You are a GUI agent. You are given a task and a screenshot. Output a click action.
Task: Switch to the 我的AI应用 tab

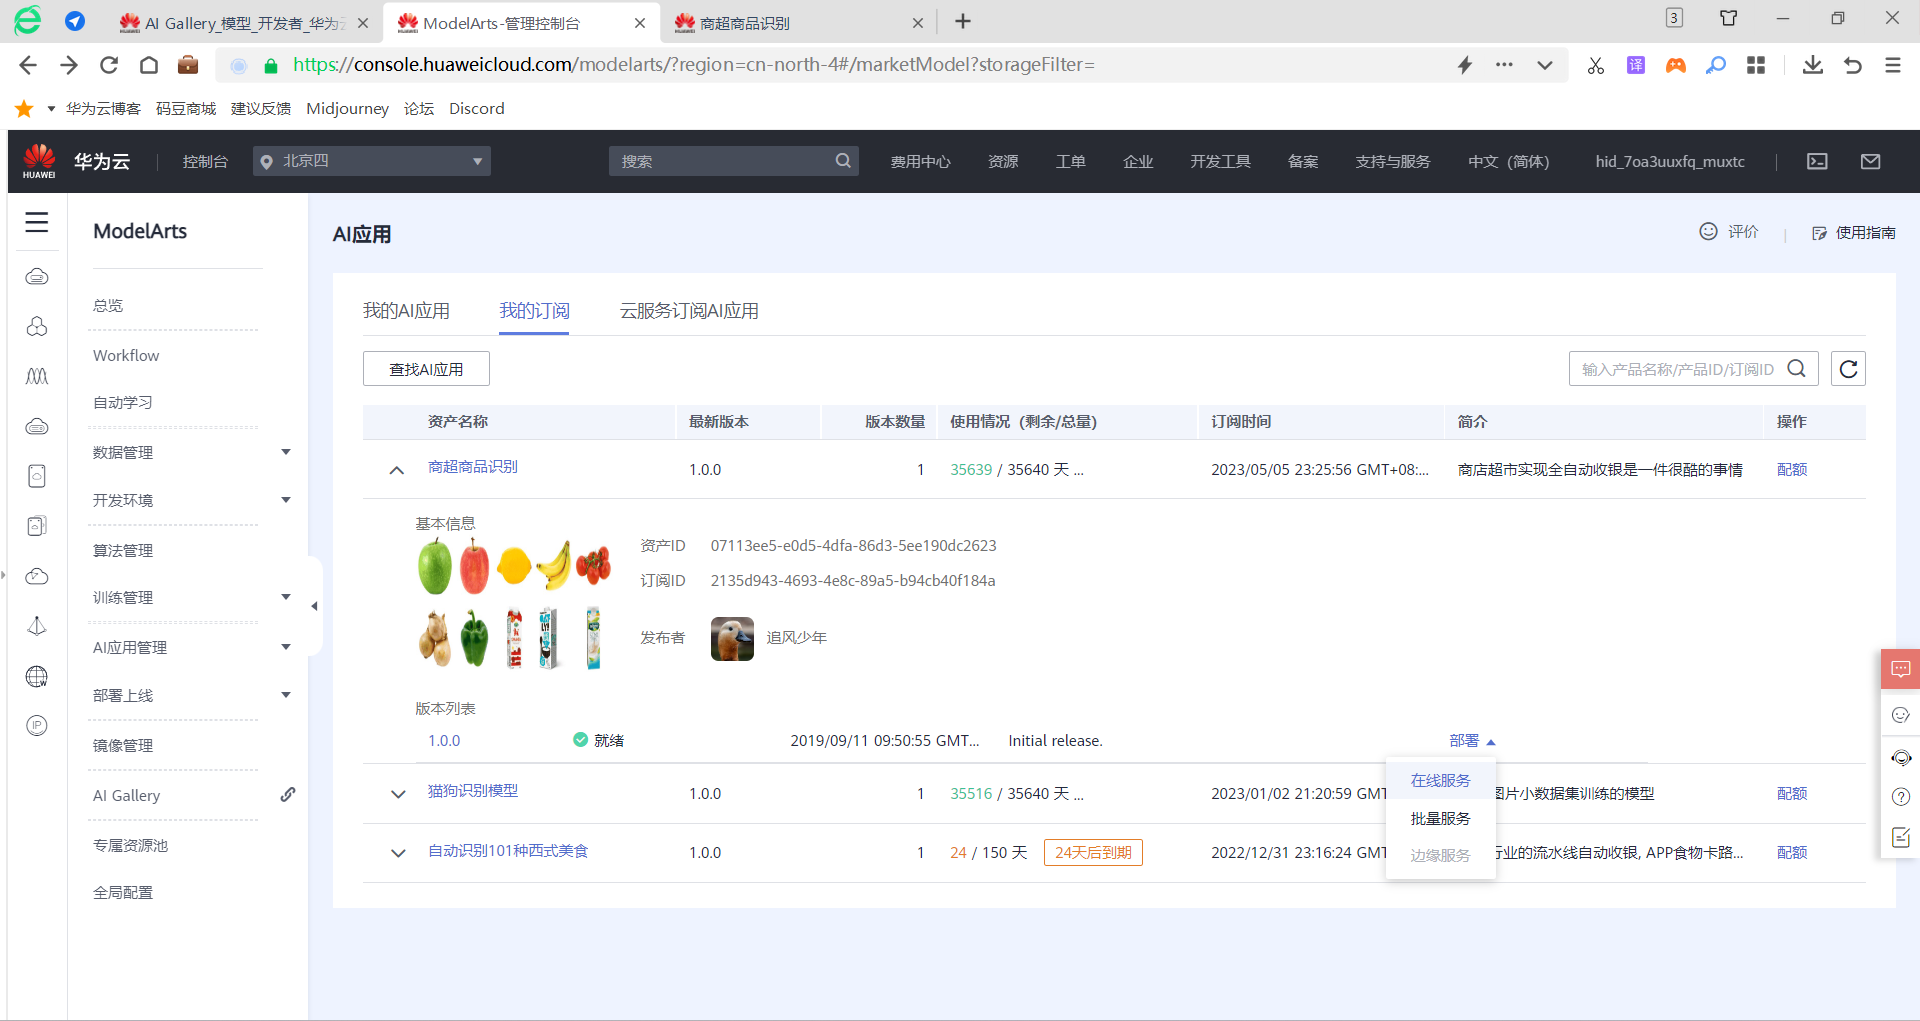[406, 311]
